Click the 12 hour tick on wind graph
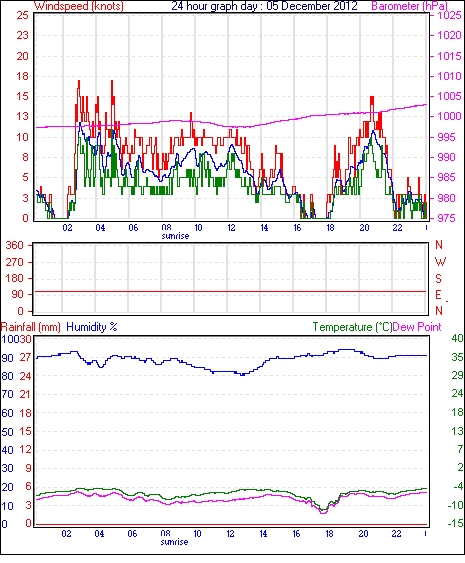Image resolution: width=465 pixels, height=563 pixels. coord(231,228)
